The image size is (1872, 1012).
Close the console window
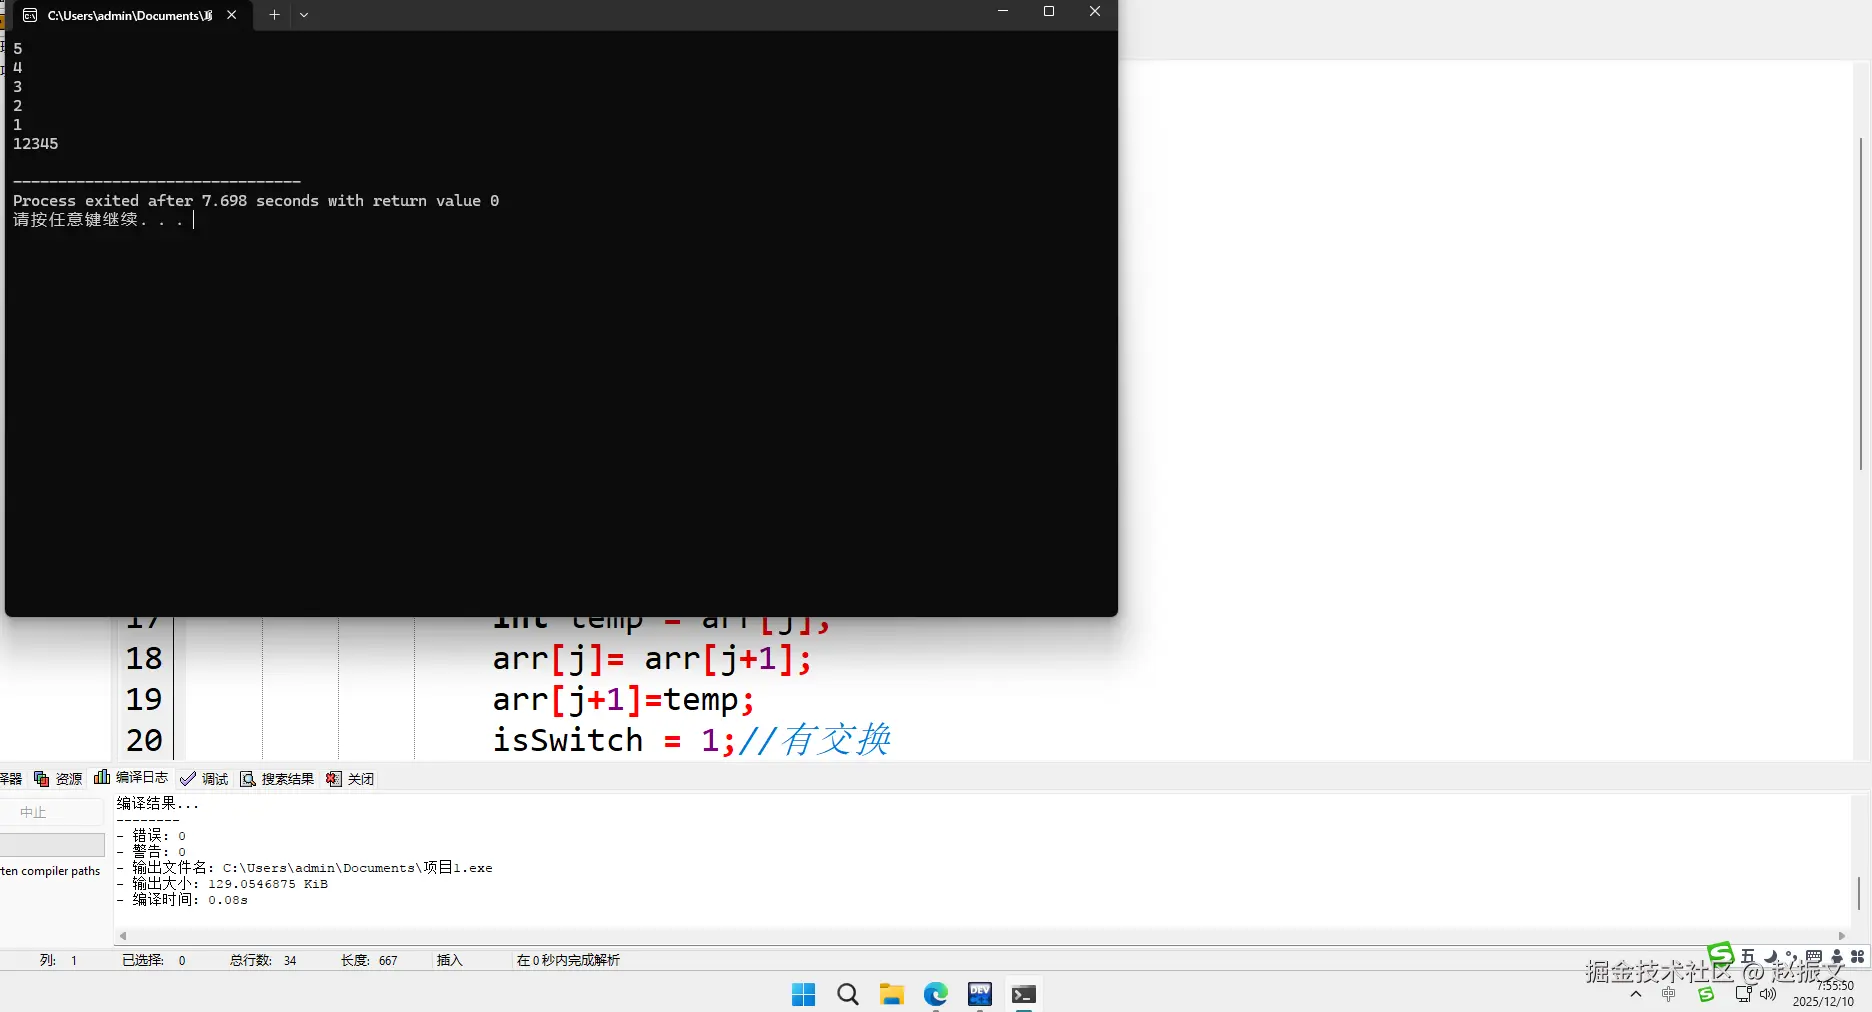pos(1095,11)
